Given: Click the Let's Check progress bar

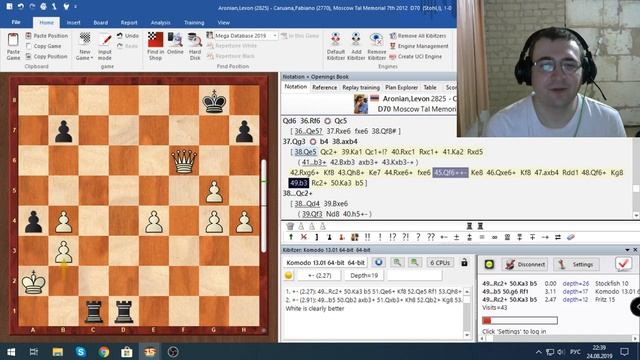Looking at the screenshot, I should (x=520, y=320).
